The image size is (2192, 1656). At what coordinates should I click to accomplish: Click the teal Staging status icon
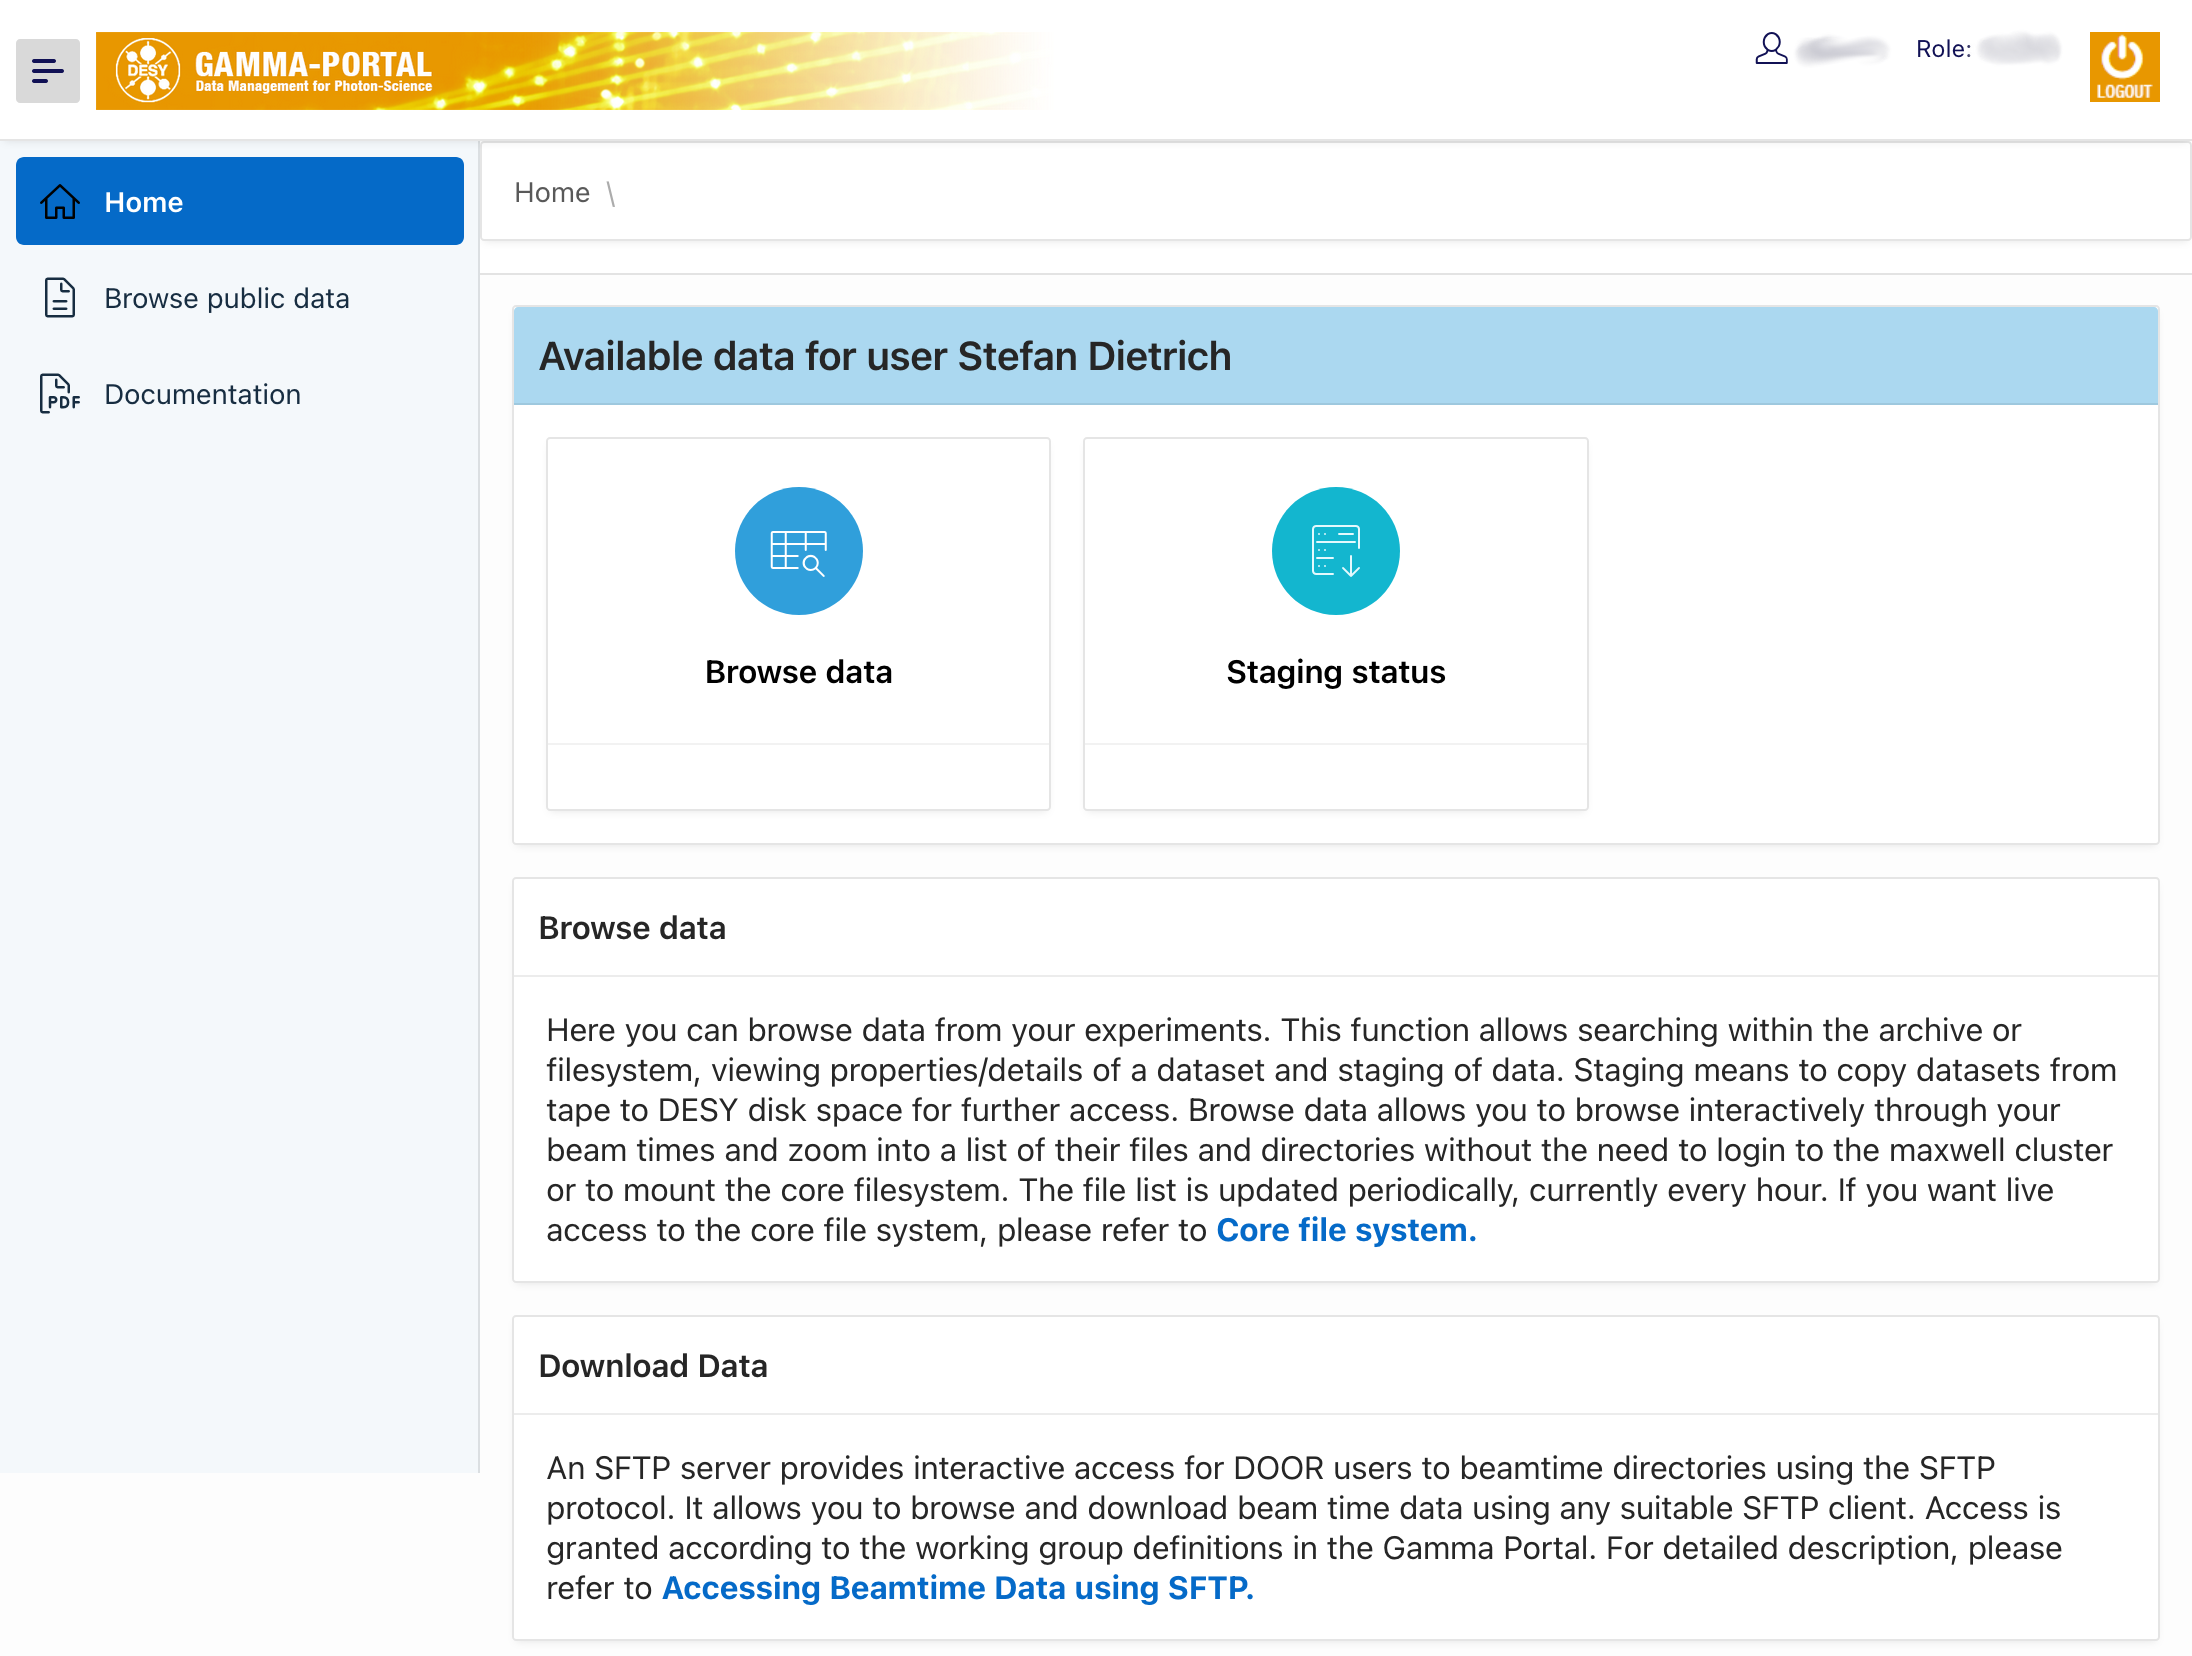[x=1335, y=551]
